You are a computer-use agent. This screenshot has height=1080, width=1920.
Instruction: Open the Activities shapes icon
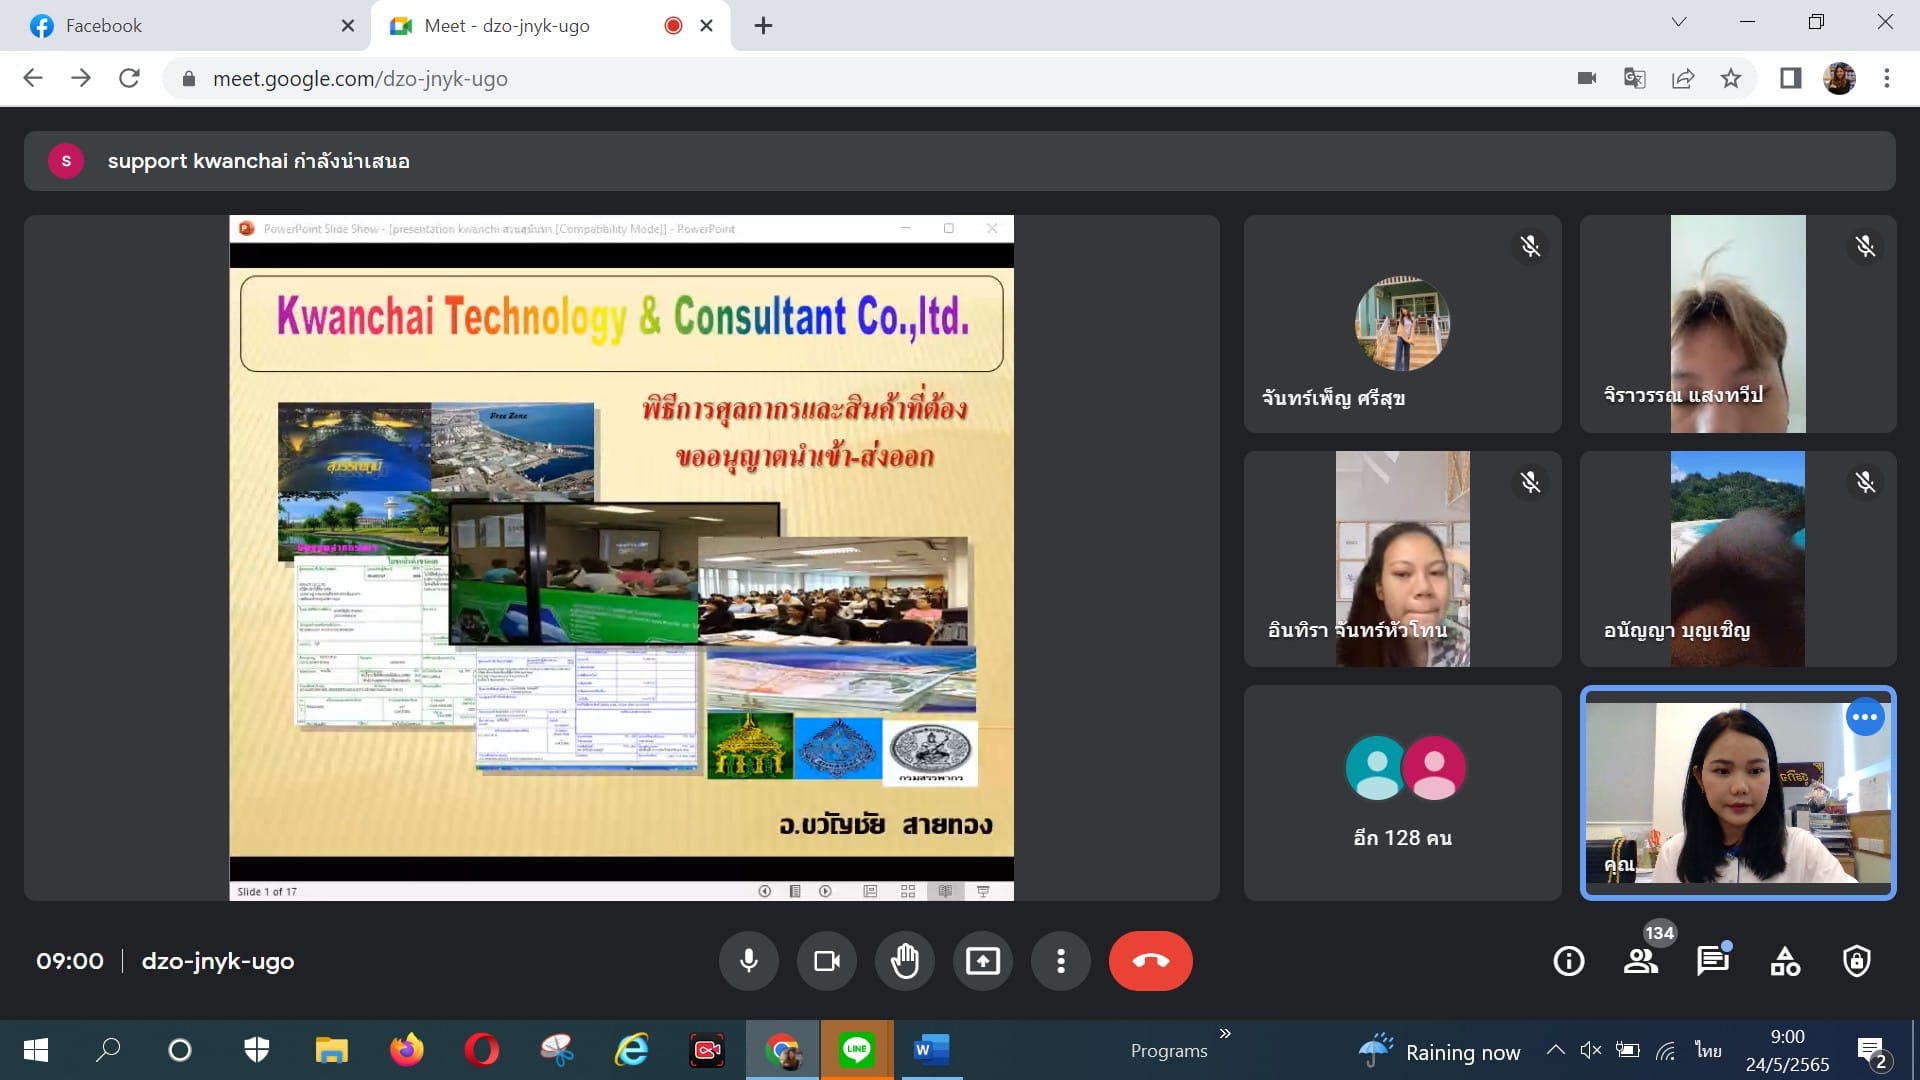pos(1784,961)
